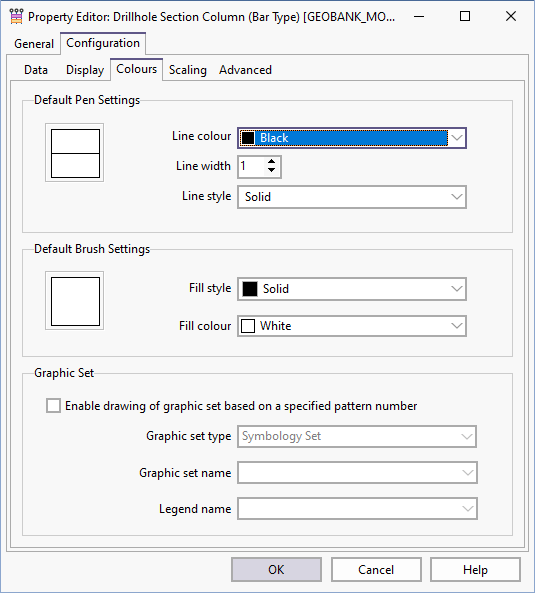Enable drawing of graphic set checkbox
This screenshot has height=593, width=535.
click(53, 406)
